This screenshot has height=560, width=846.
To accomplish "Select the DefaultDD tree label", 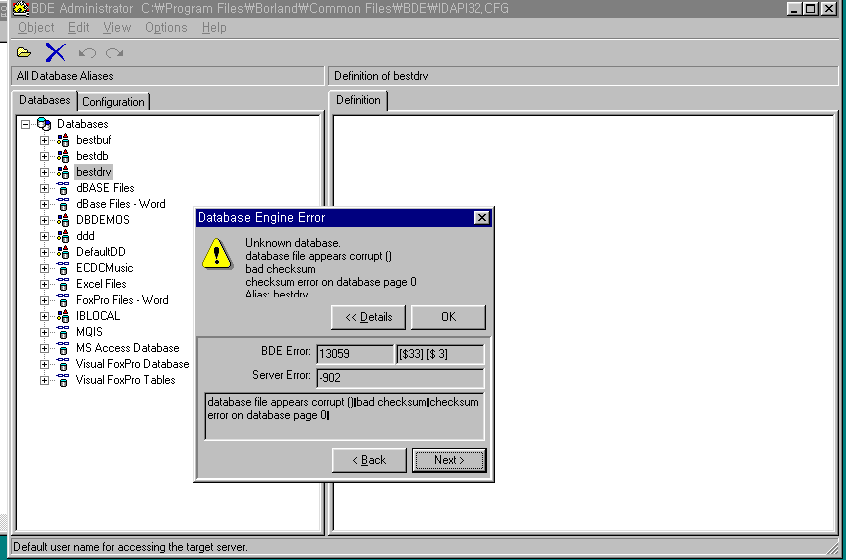I will pyautogui.click(x=101, y=252).
